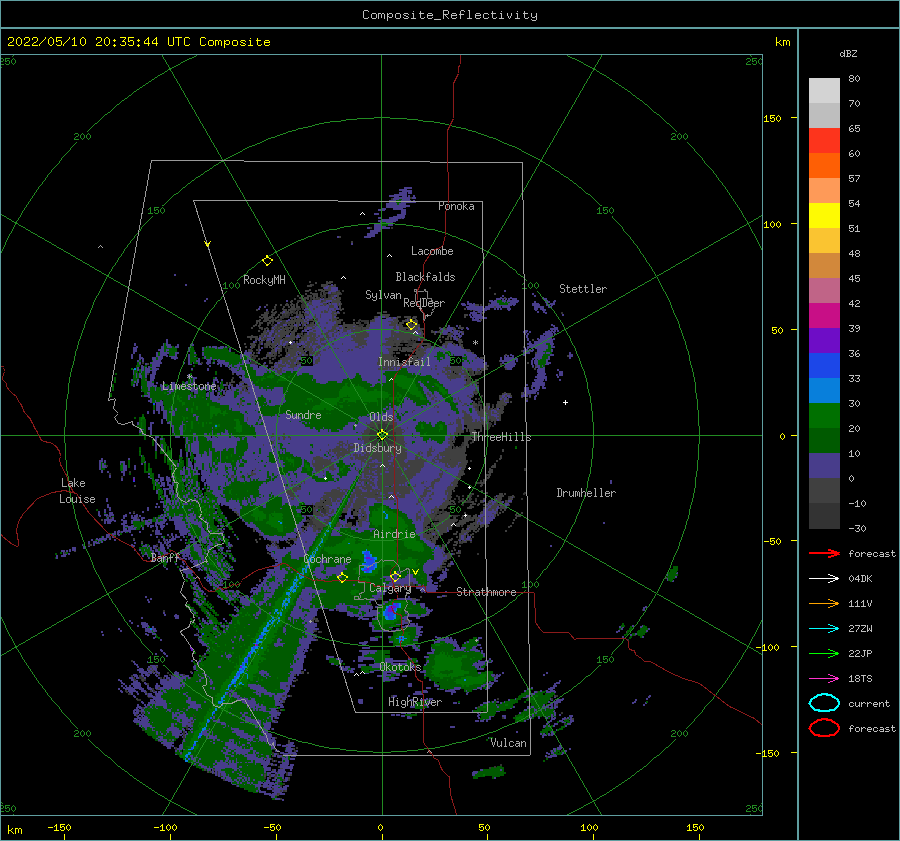Select the Drumheller map label
This screenshot has width=900, height=841.
coord(586,493)
